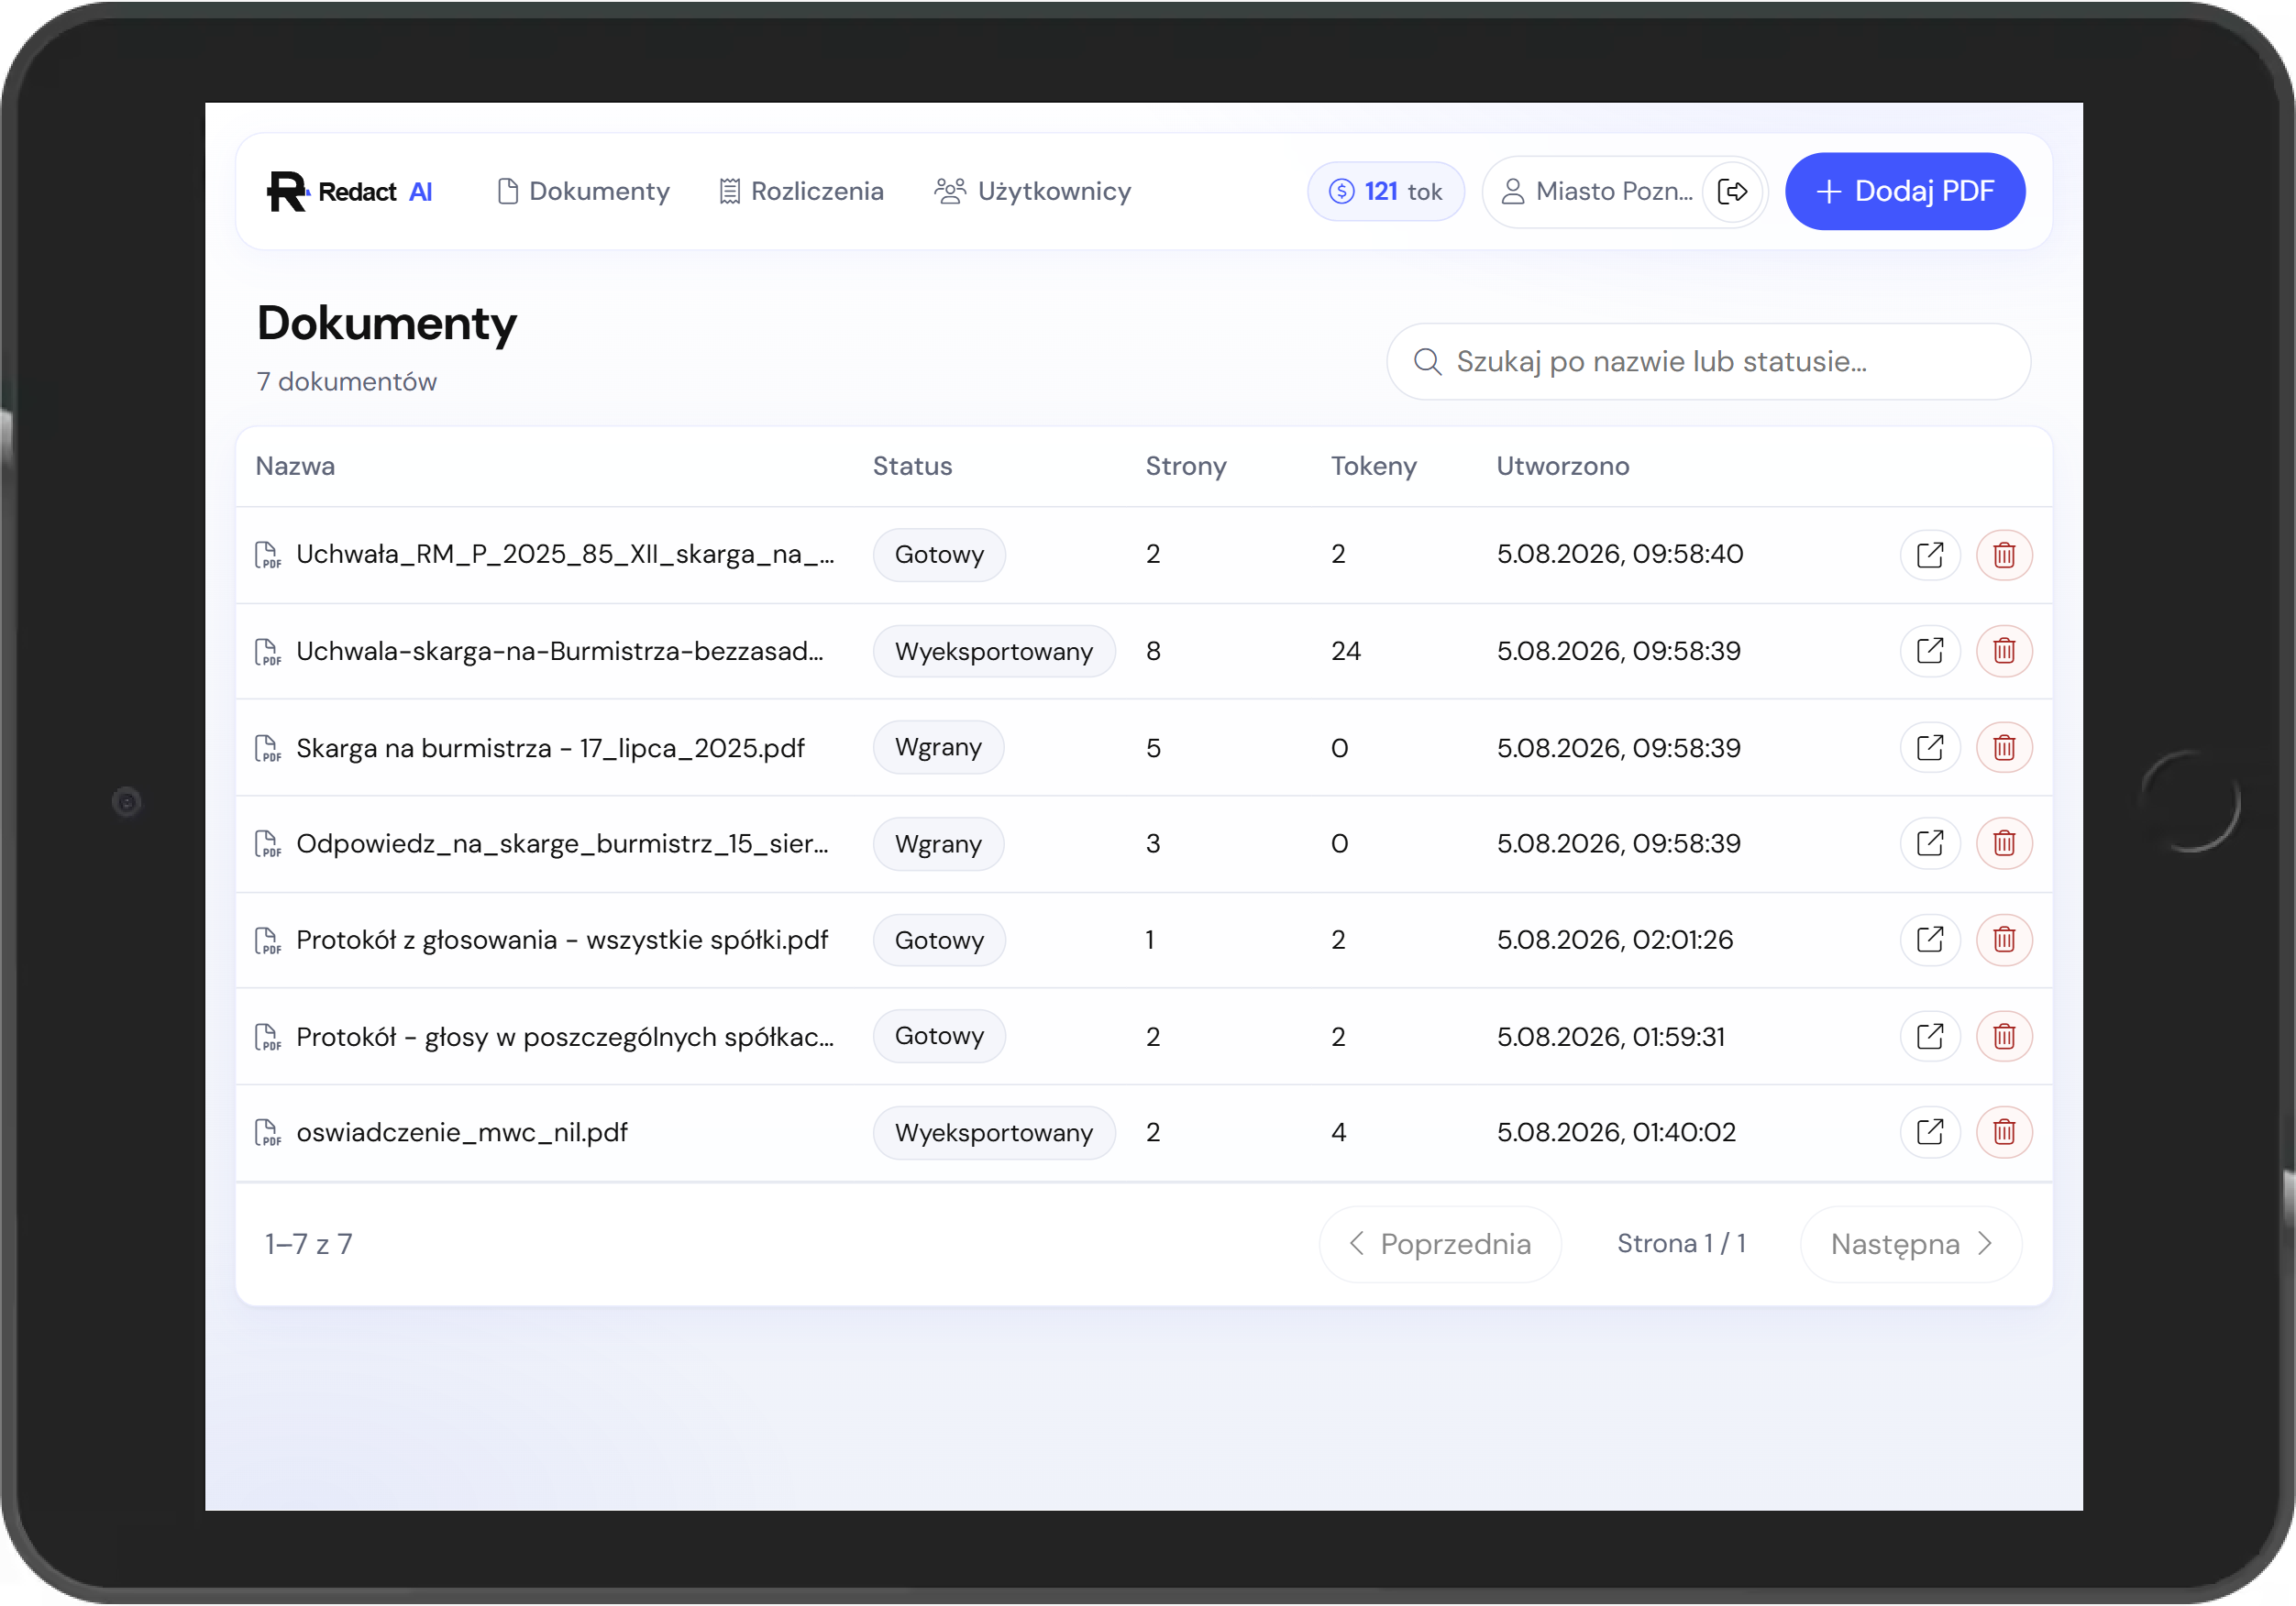Viewport: 2296px width, 1606px height.
Task: Click the logout icon next to Miasto Pozn...
Action: pyautogui.click(x=1732, y=191)
